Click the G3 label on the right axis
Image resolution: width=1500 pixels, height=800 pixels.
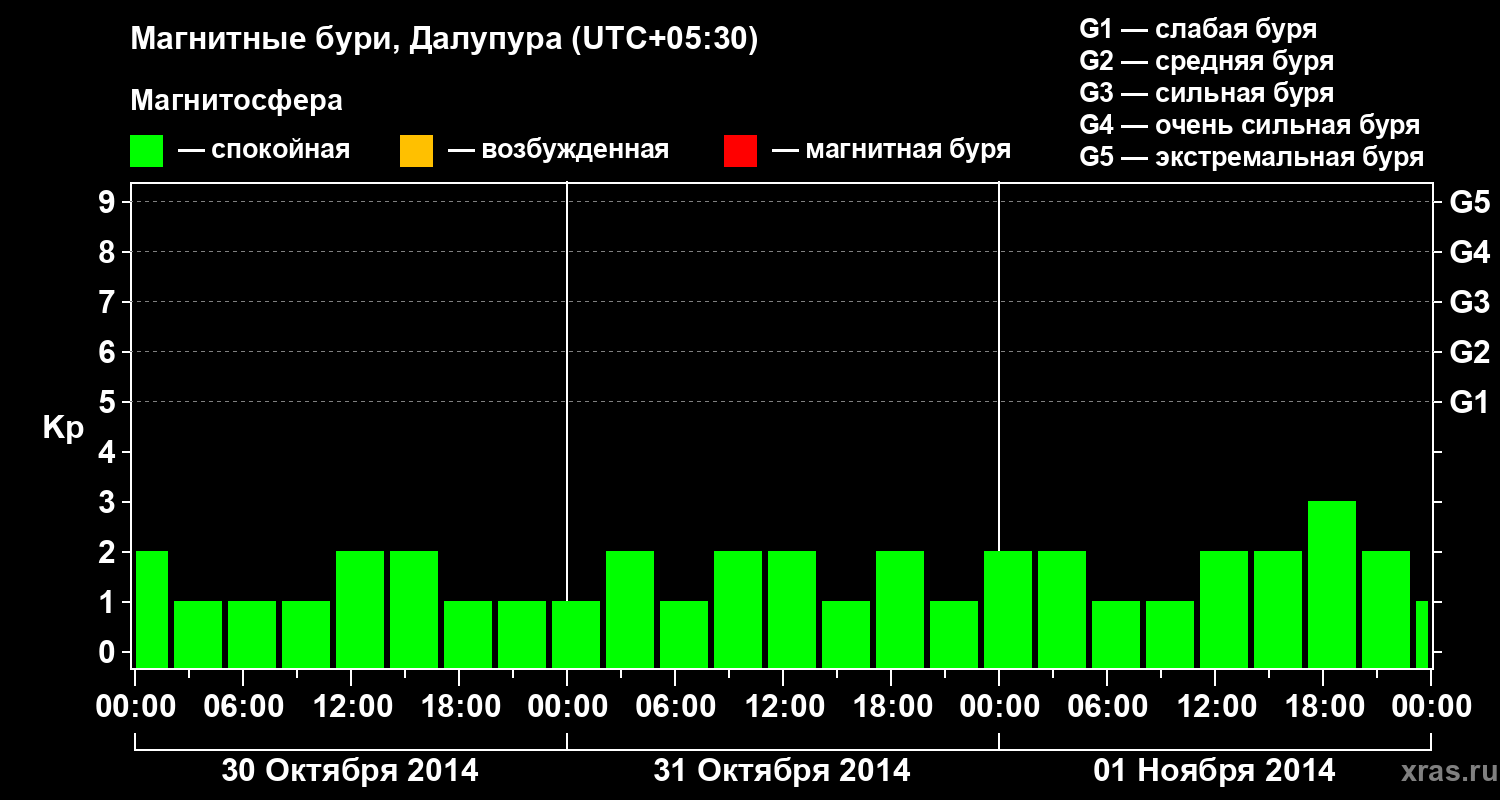[1469, 302]
